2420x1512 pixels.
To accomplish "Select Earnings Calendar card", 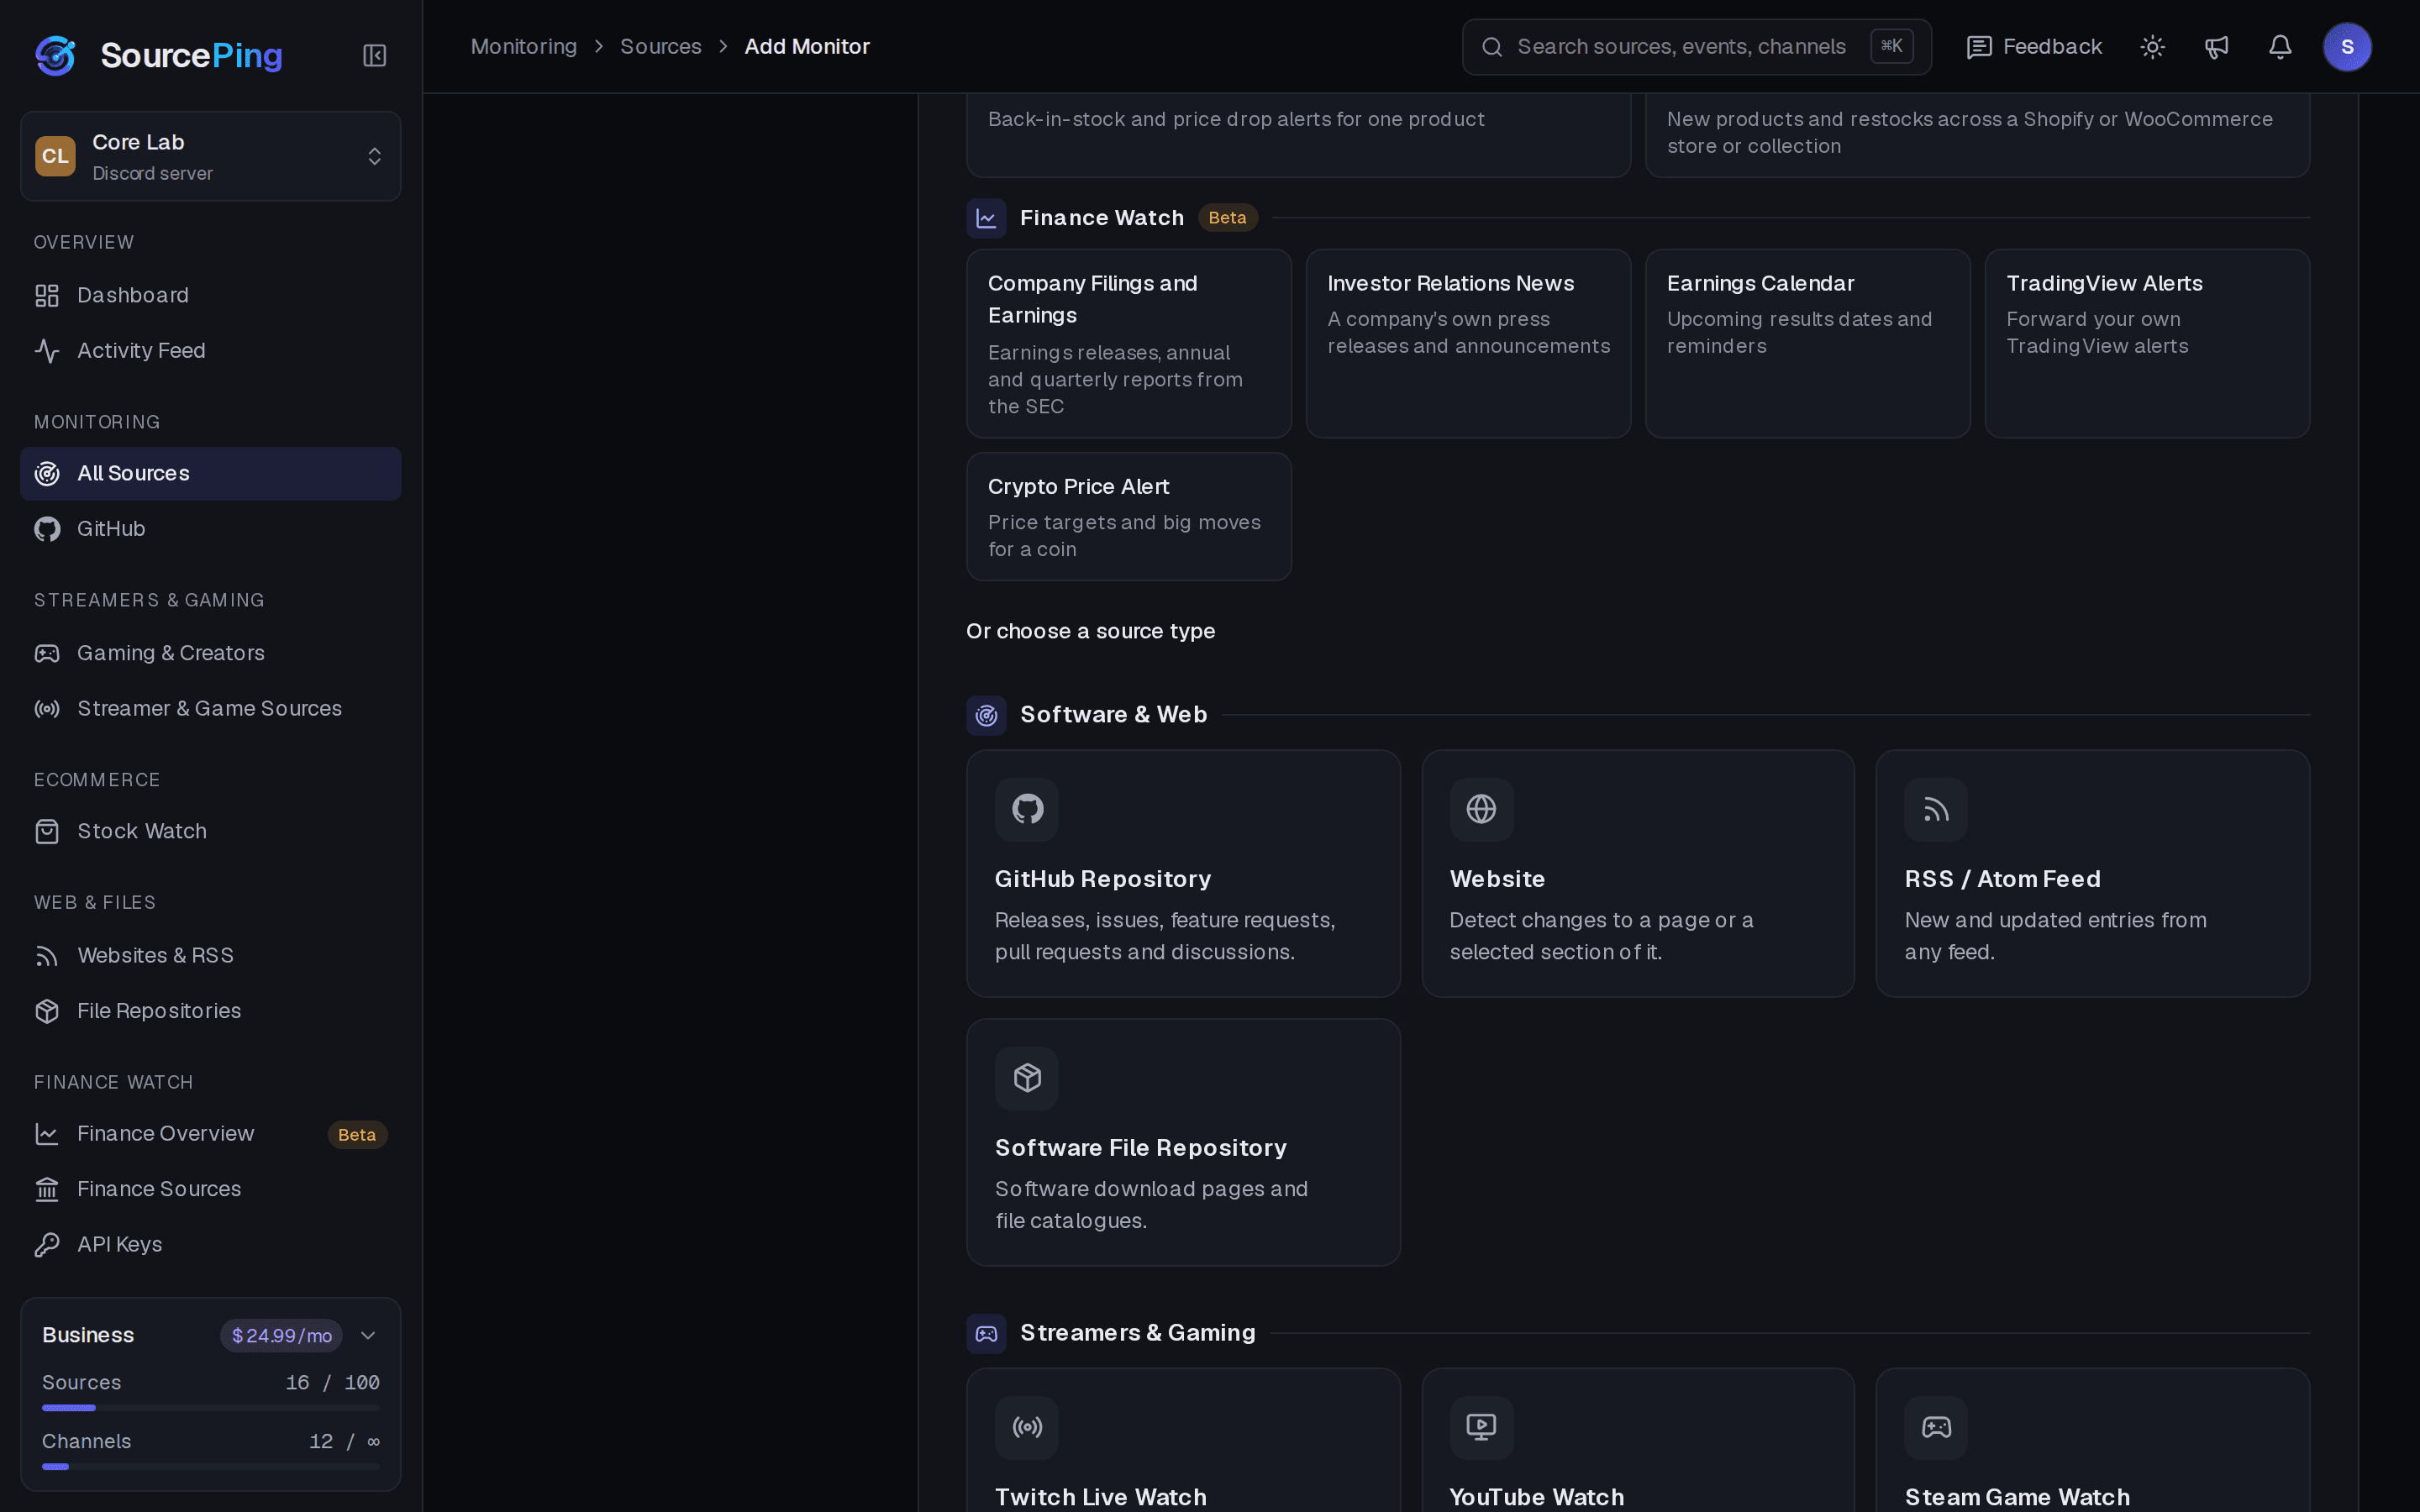I will coord(1808,344).
